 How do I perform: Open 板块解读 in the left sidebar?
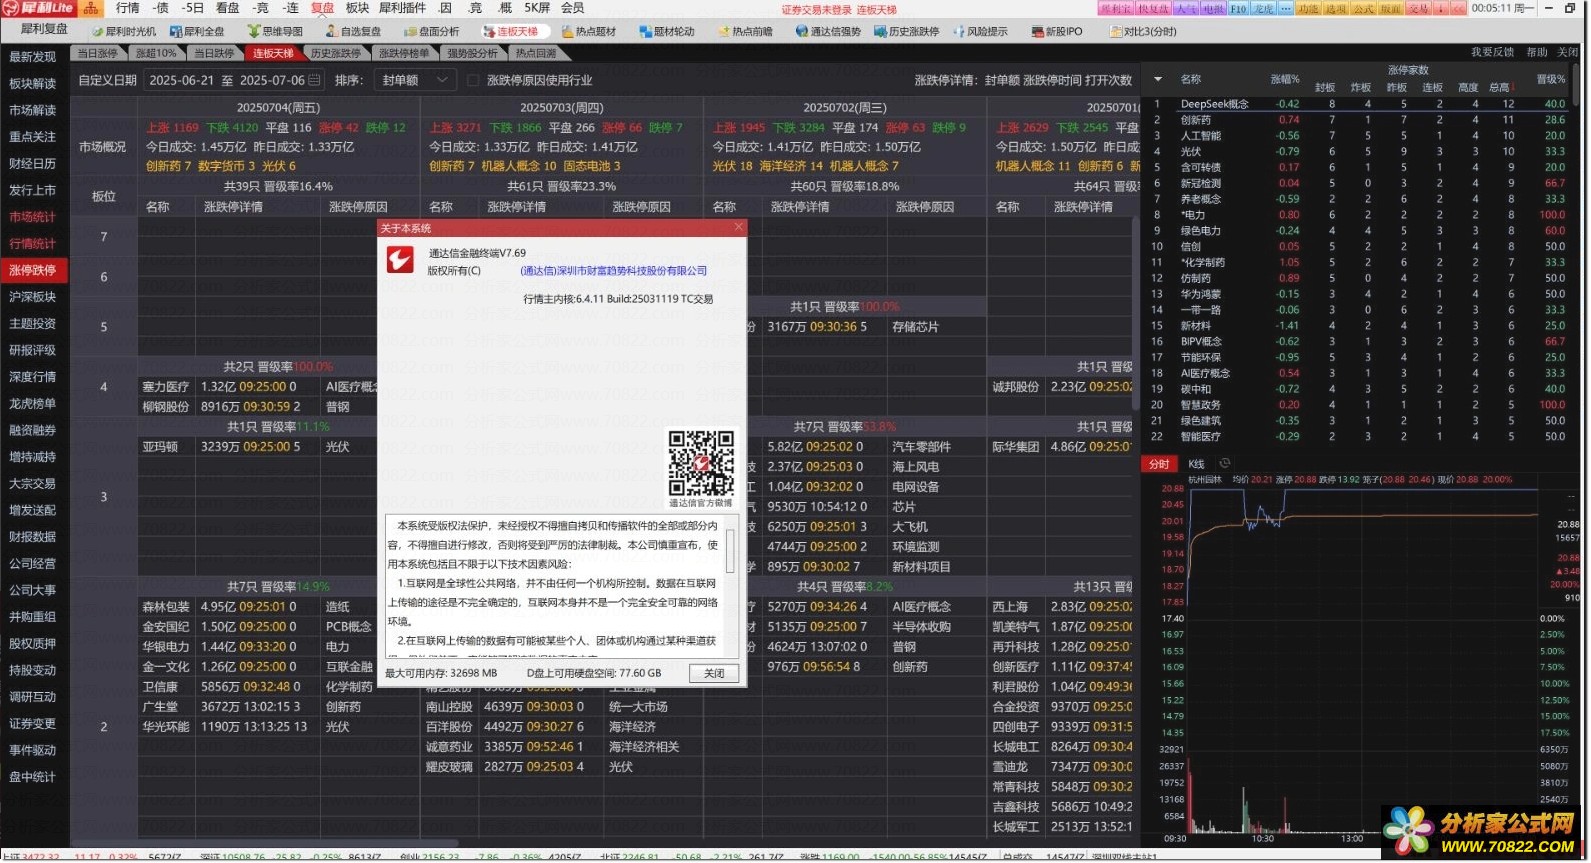(33, 84)
